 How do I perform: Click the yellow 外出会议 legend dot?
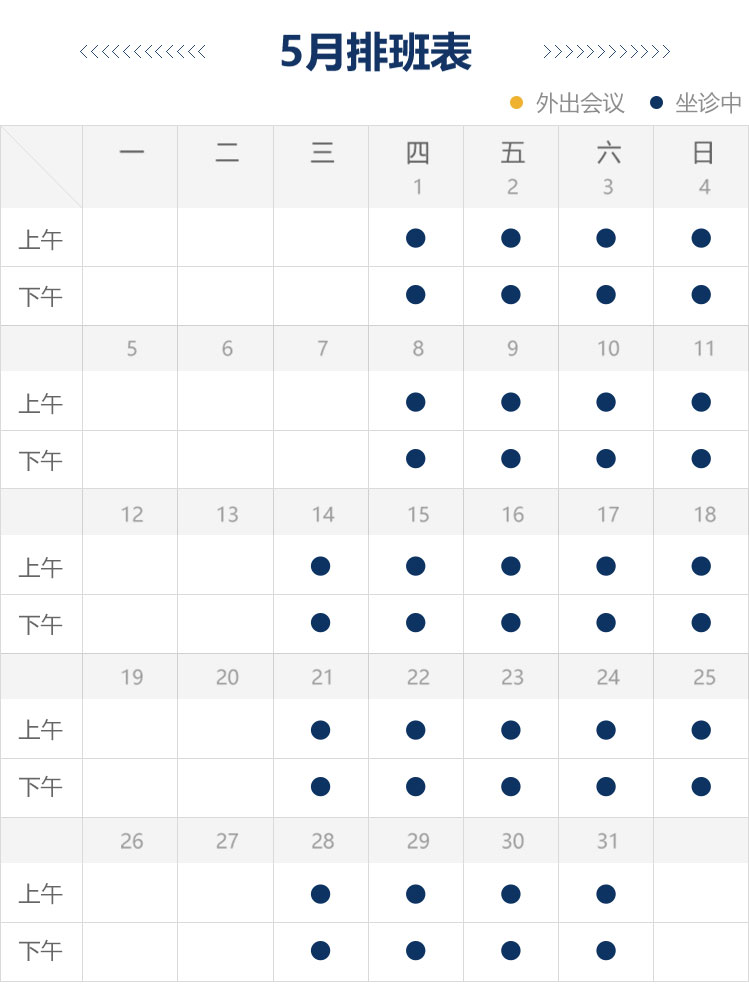(x=517, y=103)
